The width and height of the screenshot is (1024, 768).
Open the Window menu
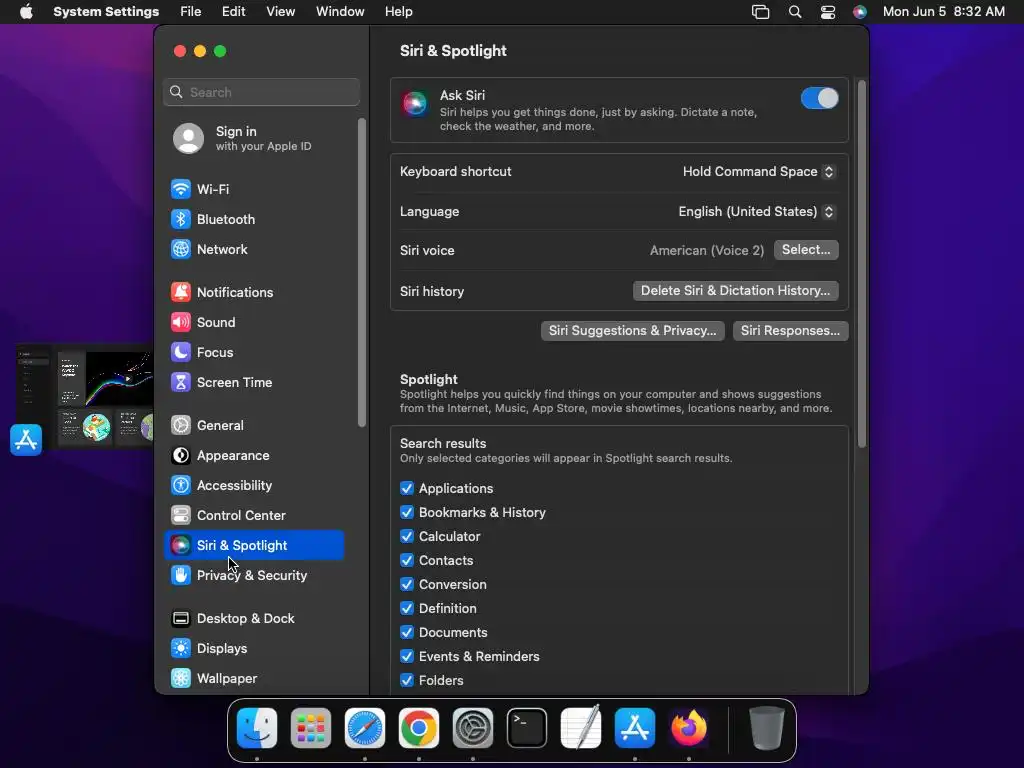click(x=340, y=12)
